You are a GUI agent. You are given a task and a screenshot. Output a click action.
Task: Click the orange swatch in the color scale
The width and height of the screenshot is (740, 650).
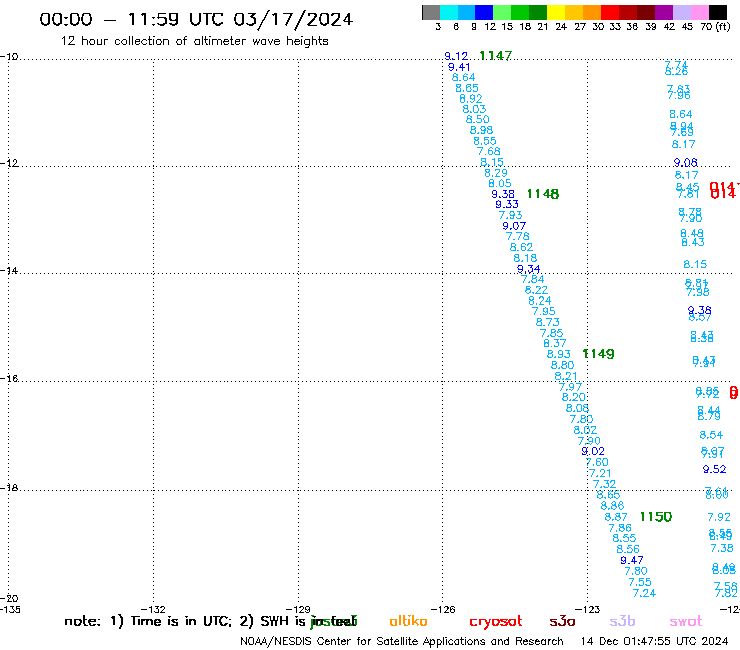(x=591, y=12)
